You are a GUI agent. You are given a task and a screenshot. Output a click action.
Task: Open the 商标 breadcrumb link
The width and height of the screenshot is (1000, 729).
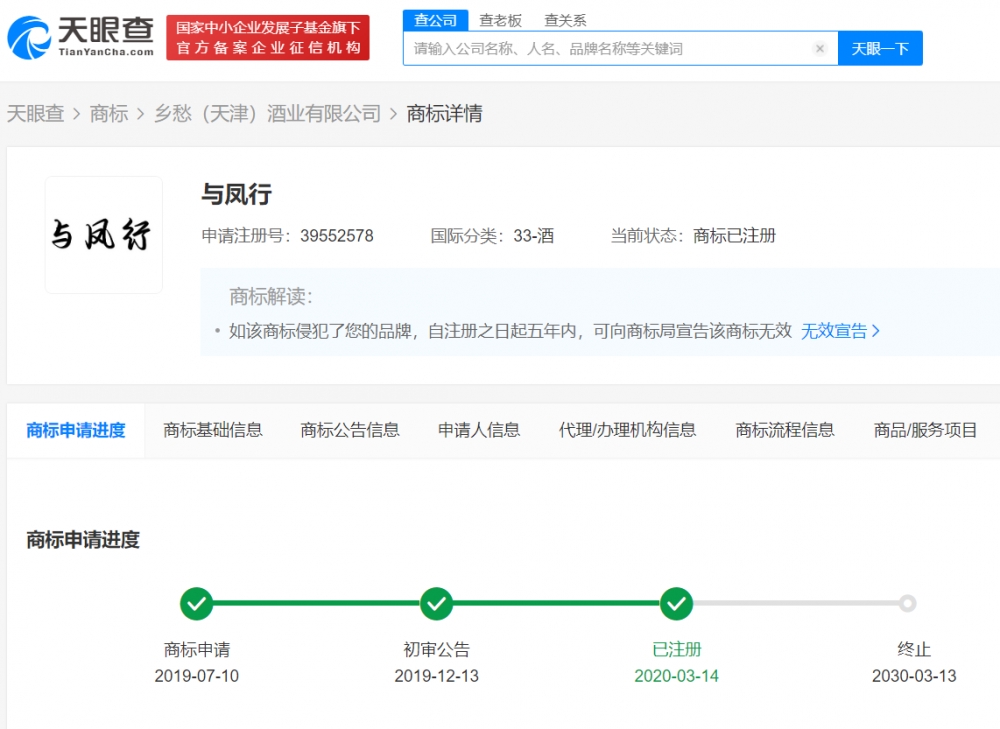tap(109, 114)
